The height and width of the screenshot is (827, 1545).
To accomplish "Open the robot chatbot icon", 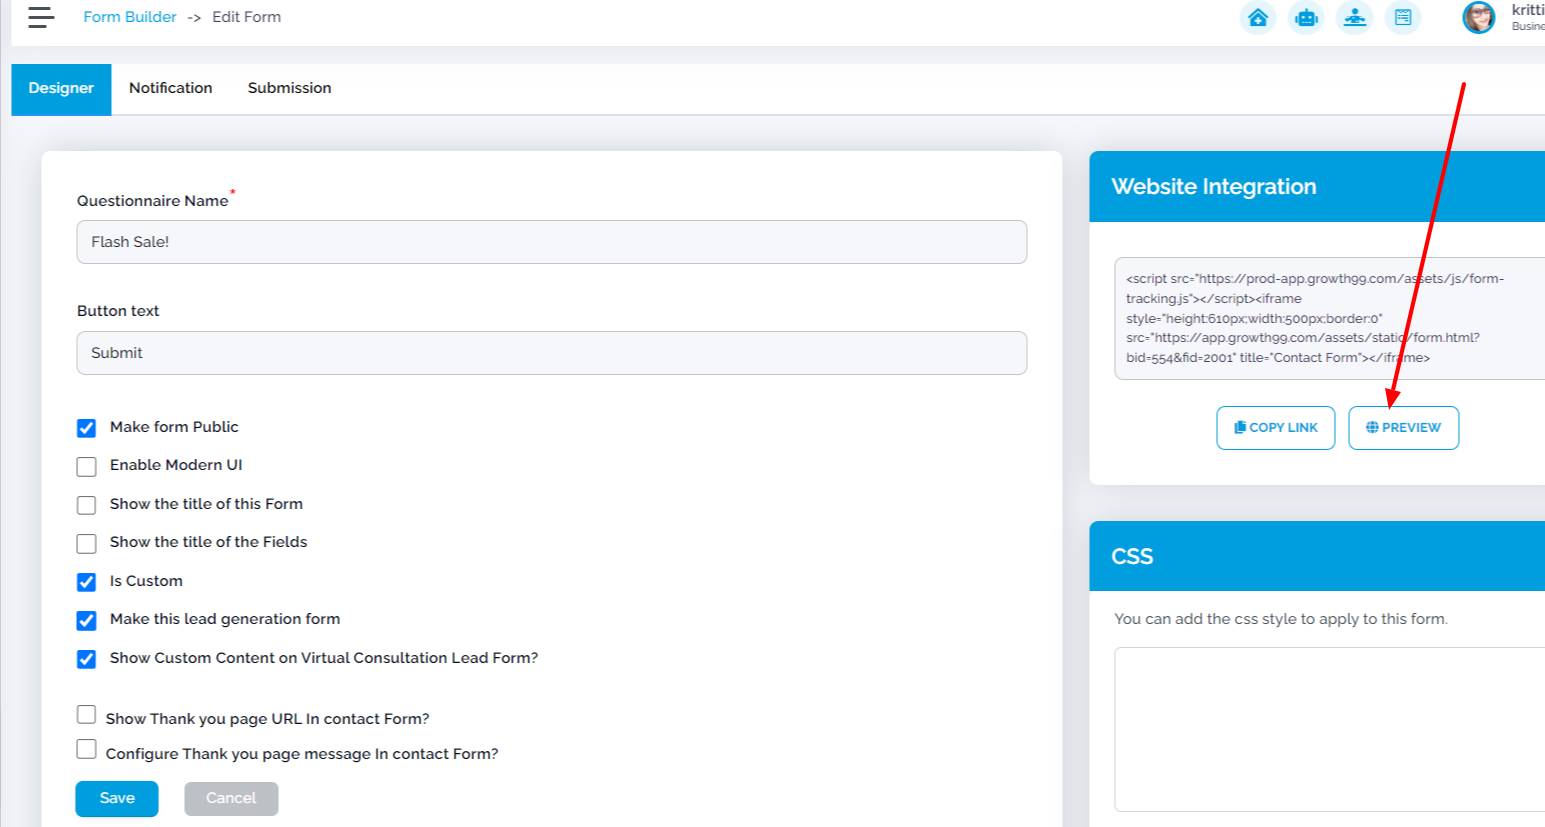I will coord(1306,17).
